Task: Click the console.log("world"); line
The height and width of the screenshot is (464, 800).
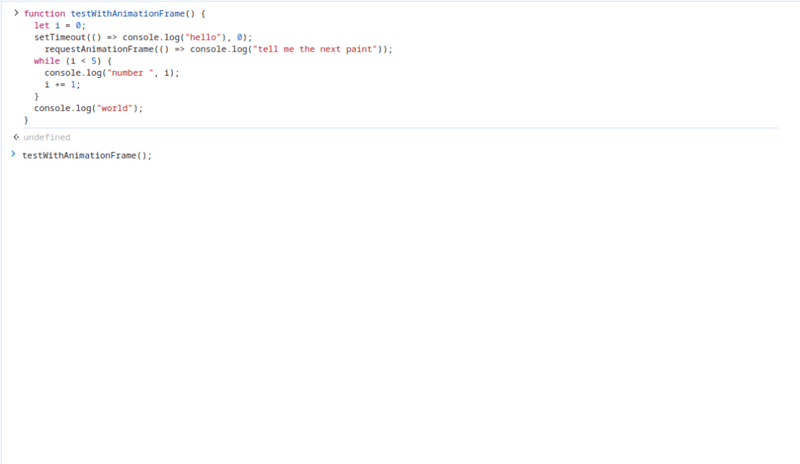Action: [x=89, y=108]
